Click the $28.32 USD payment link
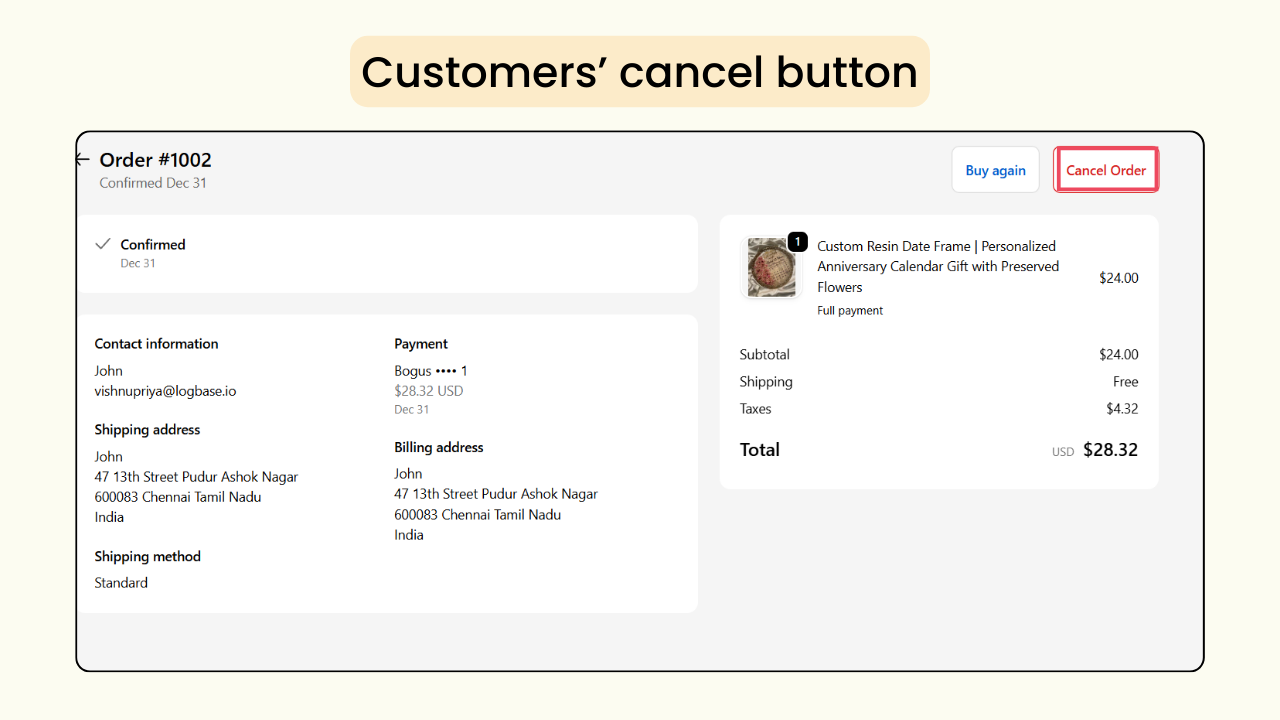 (x=428, y=390)
